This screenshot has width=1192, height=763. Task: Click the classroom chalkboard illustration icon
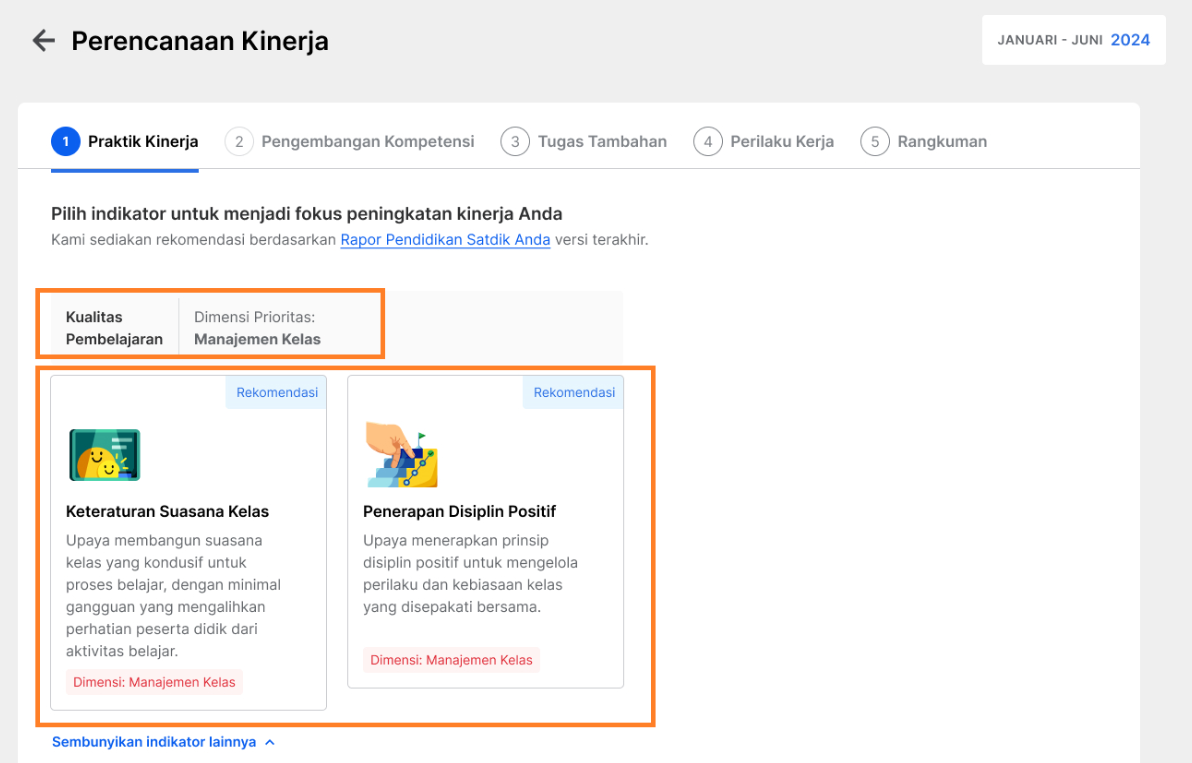tap(105, 454)
